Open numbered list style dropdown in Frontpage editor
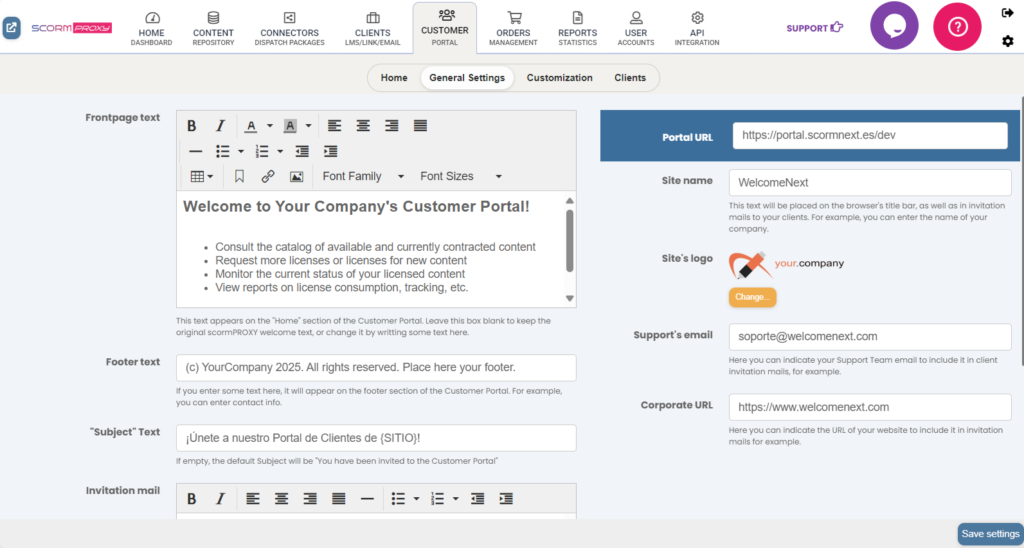 280,152
